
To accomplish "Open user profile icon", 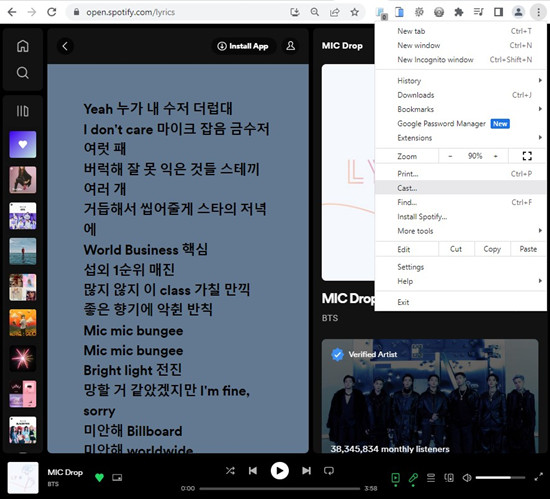I will pyautogui.click(x=290, y=46).
